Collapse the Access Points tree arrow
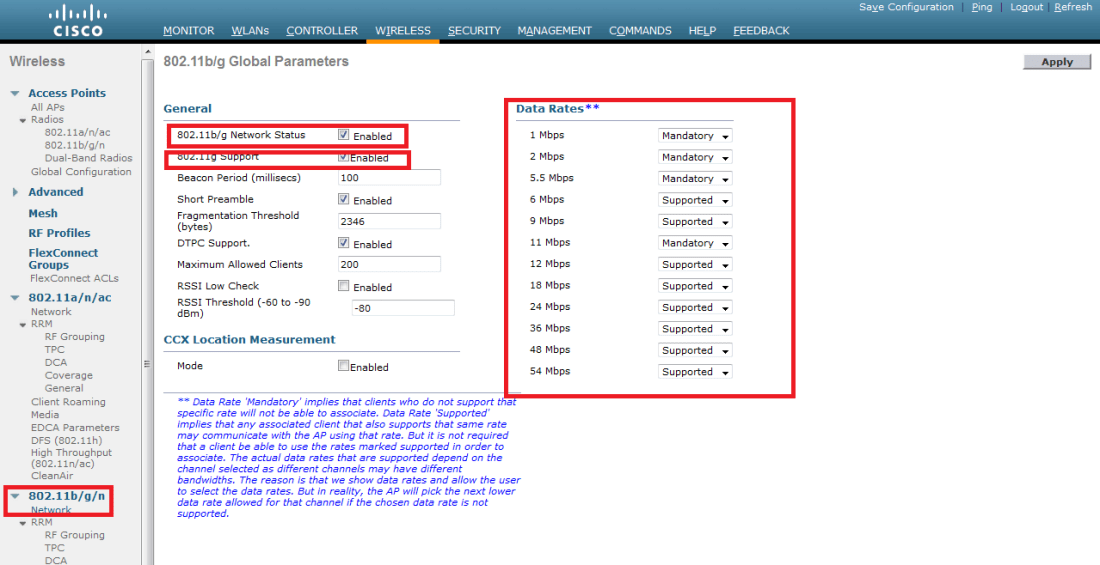 coord(15,93)
